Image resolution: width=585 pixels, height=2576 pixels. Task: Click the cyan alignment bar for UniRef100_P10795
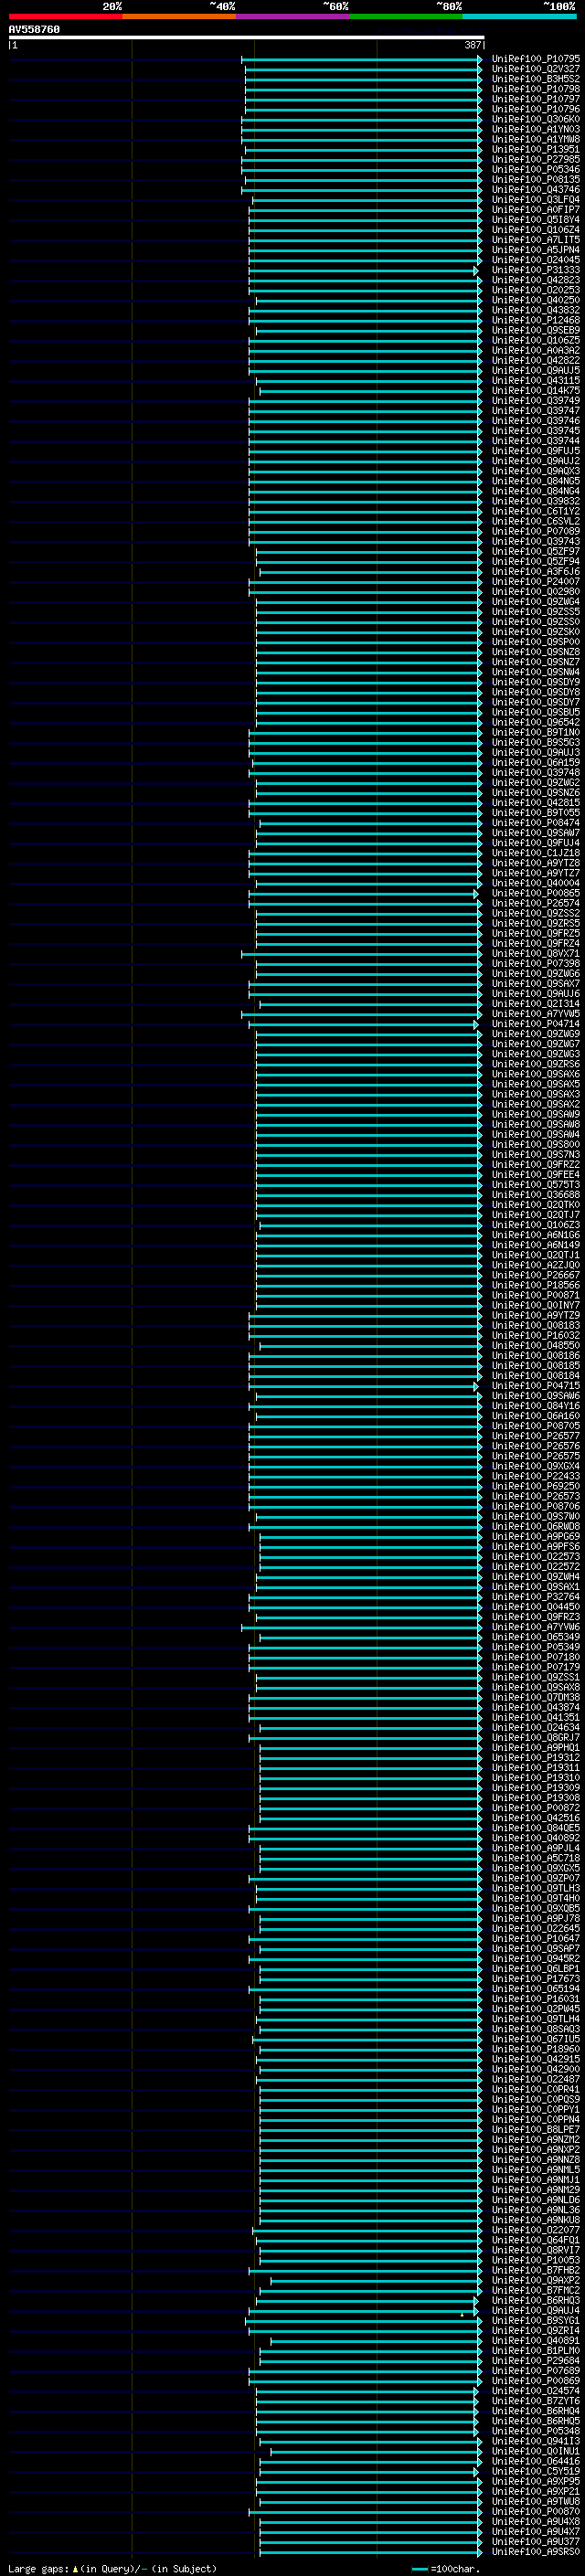pos(362,59)
